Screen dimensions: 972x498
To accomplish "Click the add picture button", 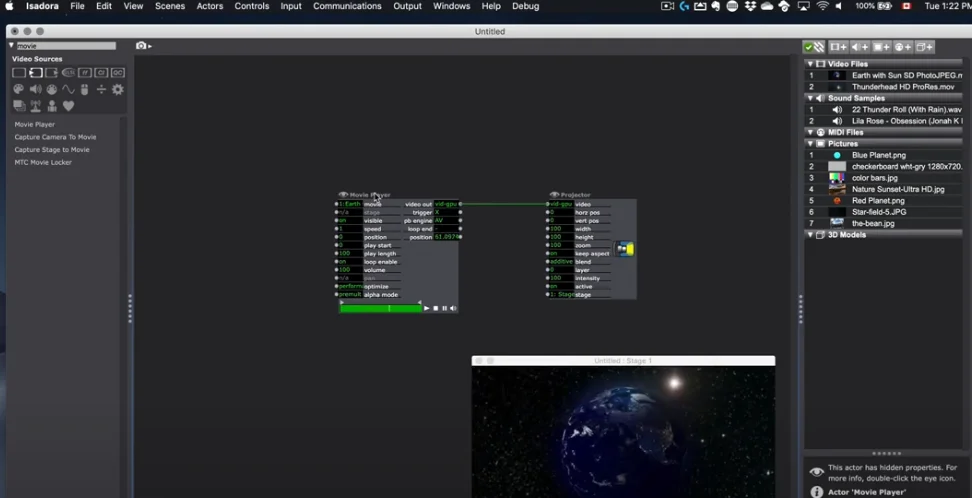I will (881, 47).
